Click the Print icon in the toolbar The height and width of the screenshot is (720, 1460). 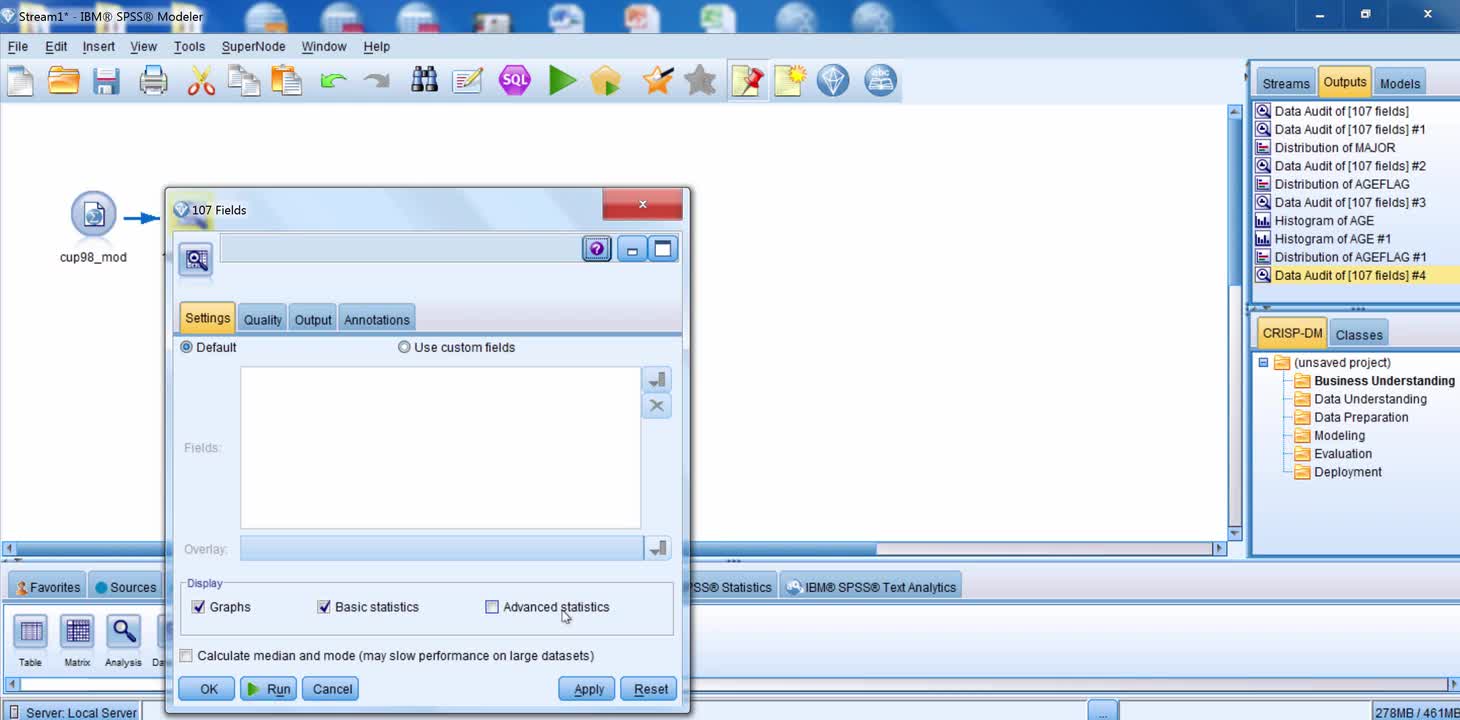pyautogui.click(x=153, y=81)
